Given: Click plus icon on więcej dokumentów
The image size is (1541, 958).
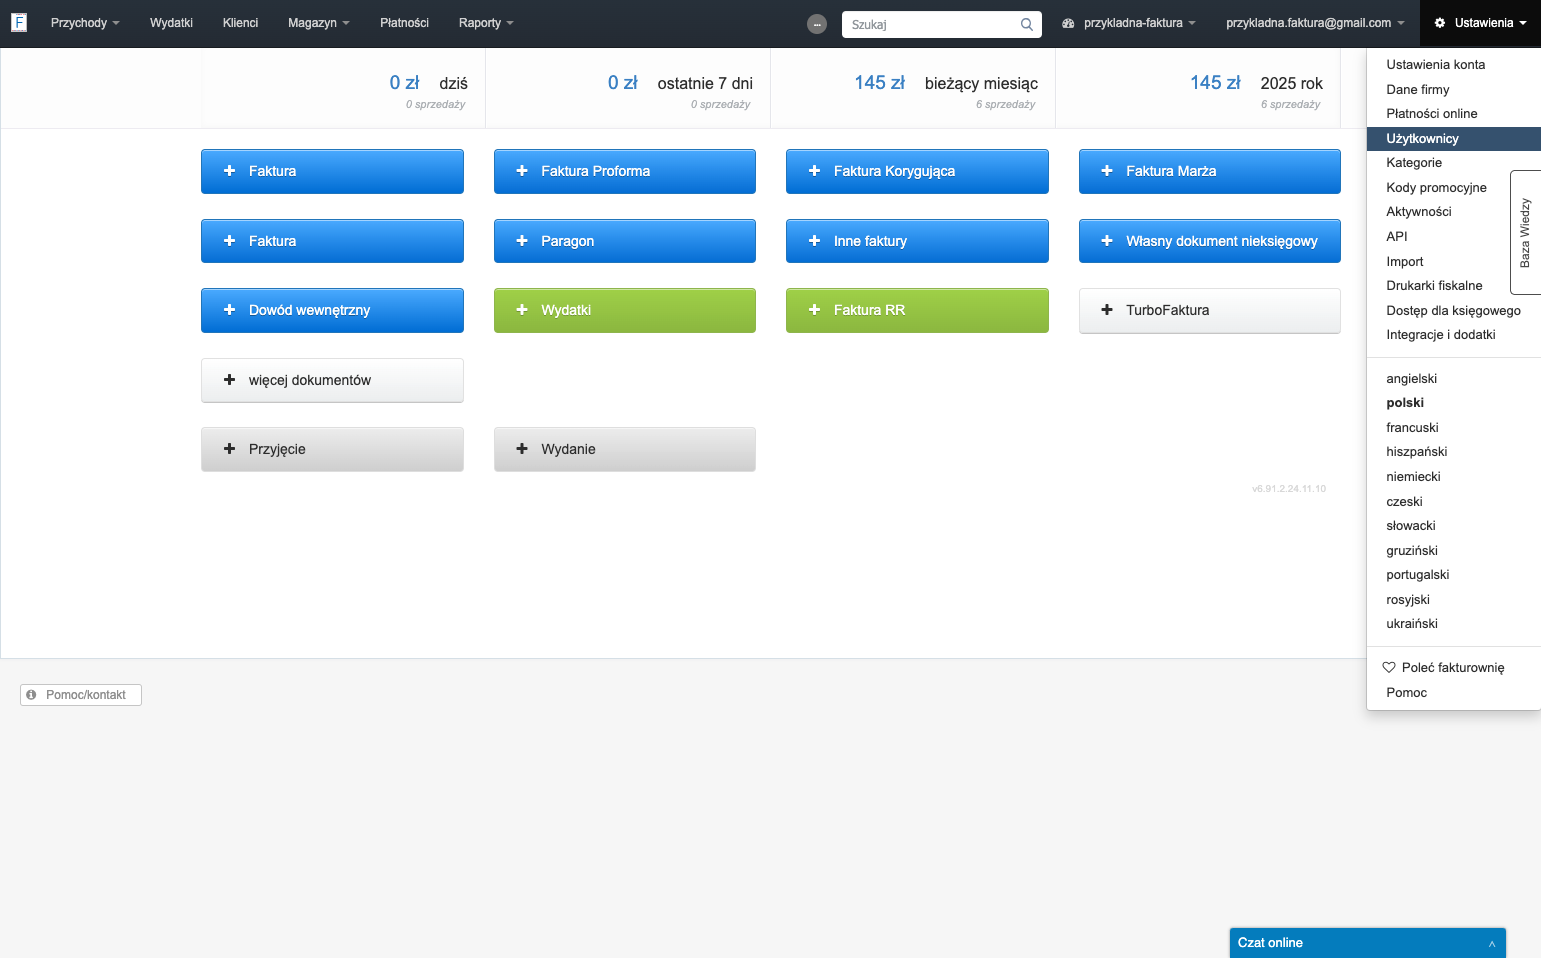Looking at the screenshot, I should point(229,380).
